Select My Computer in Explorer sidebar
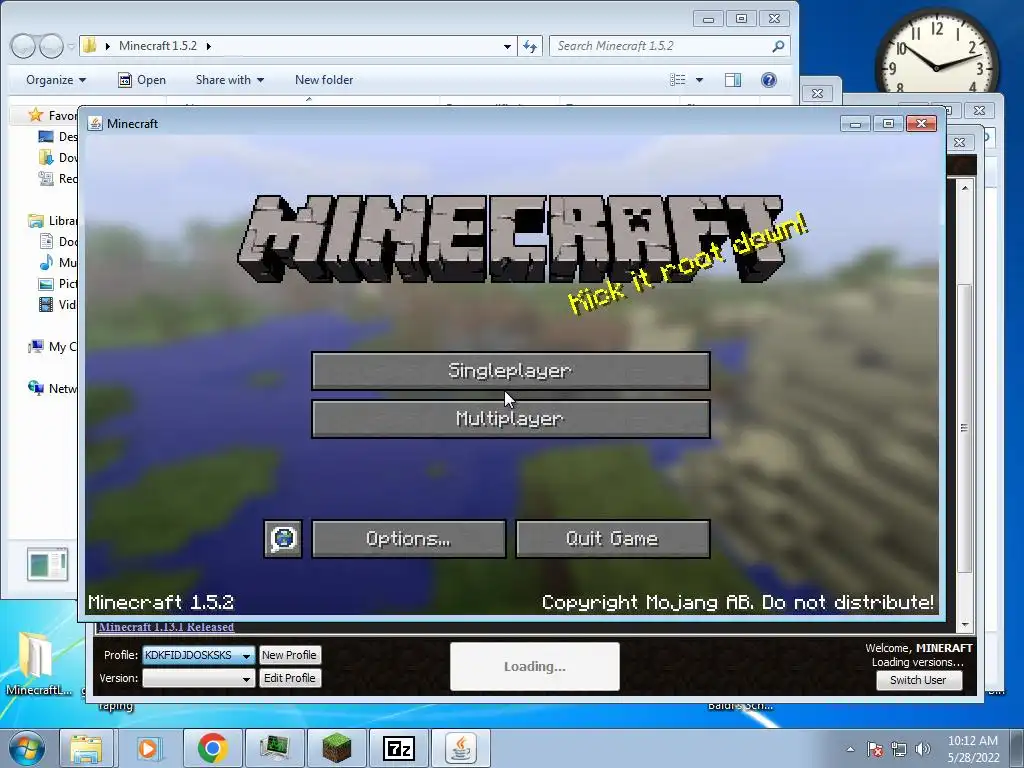1024x768 pixels. [x=52, y=347]
